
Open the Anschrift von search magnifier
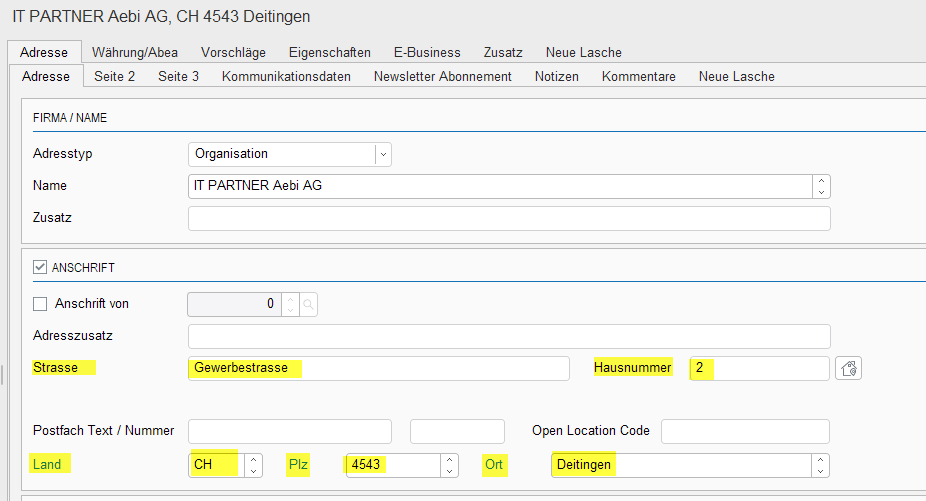(x=308, y=304)
